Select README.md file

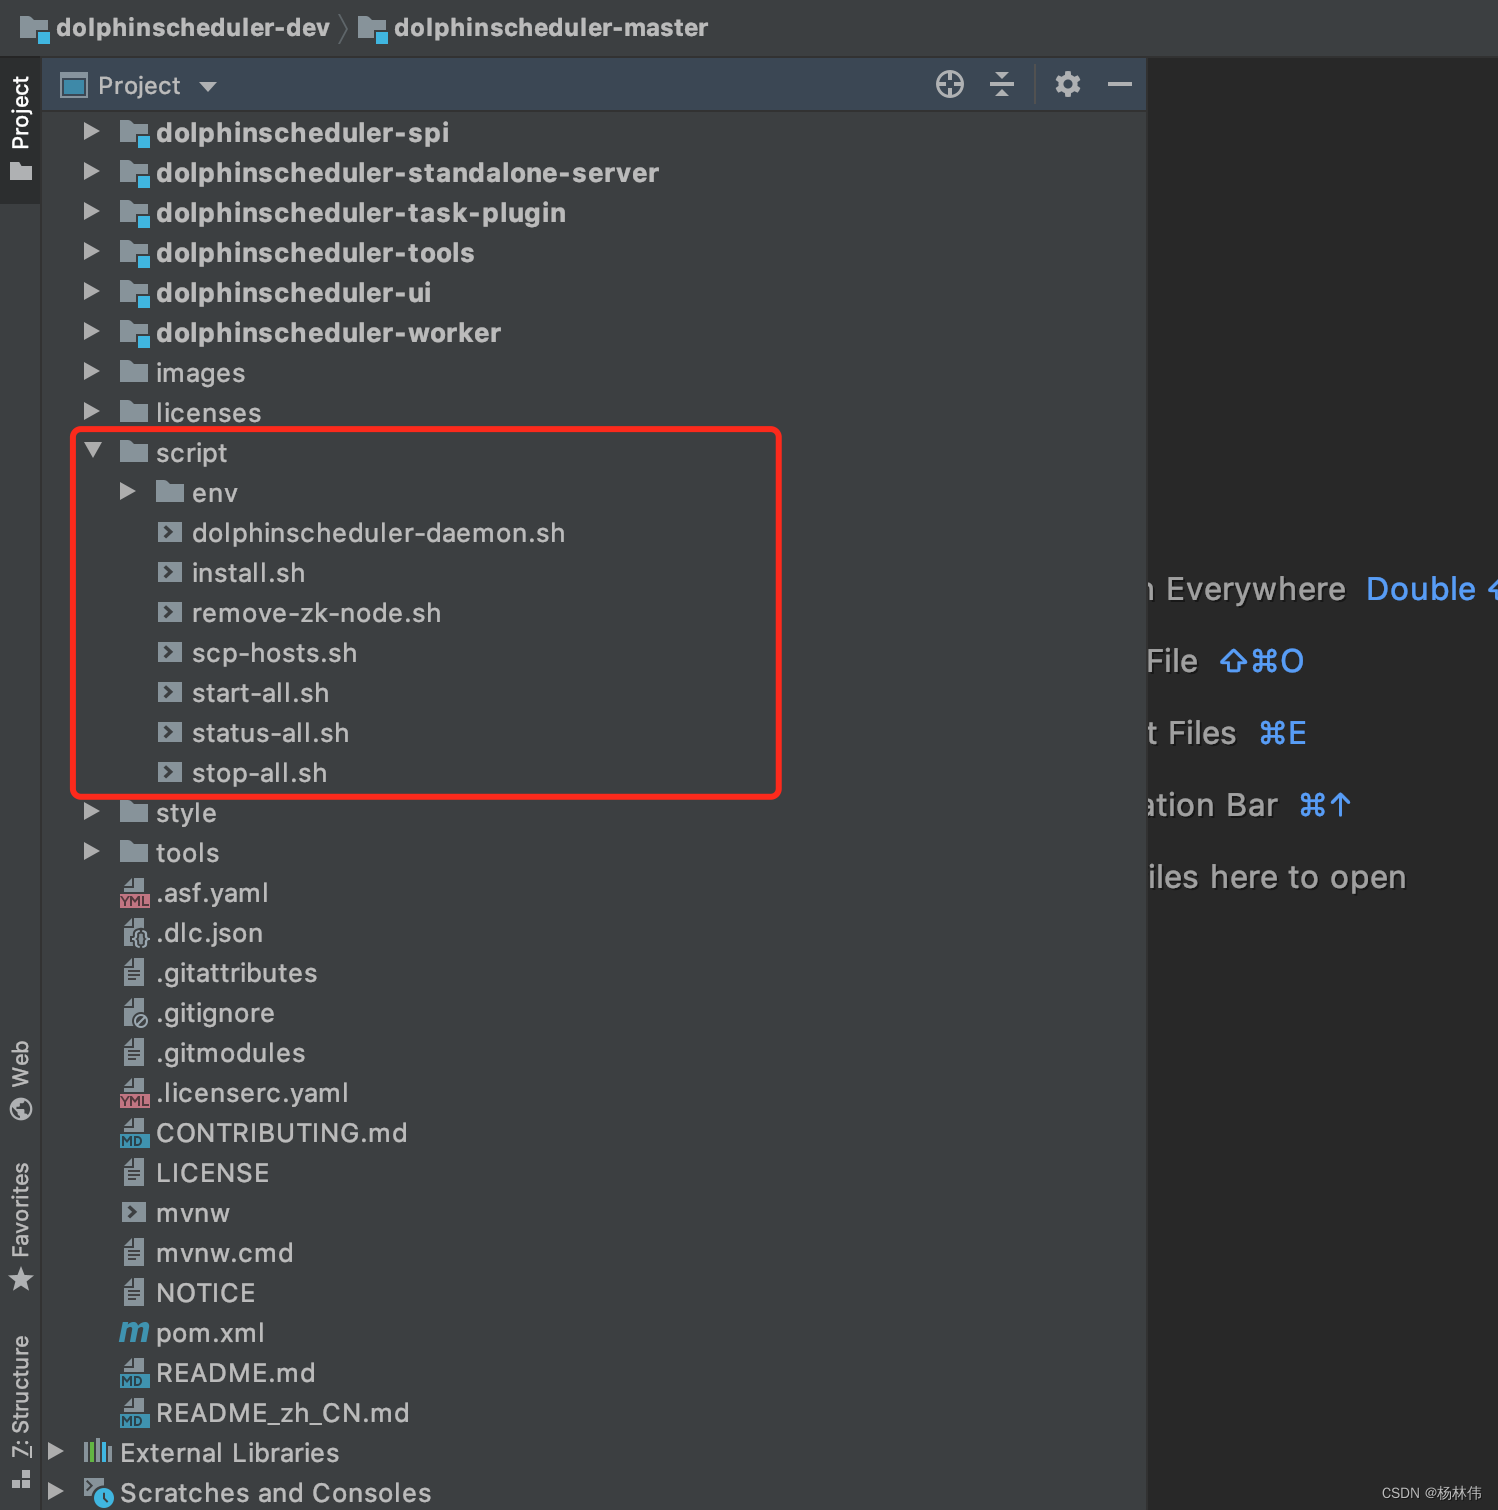(236, 1373)
